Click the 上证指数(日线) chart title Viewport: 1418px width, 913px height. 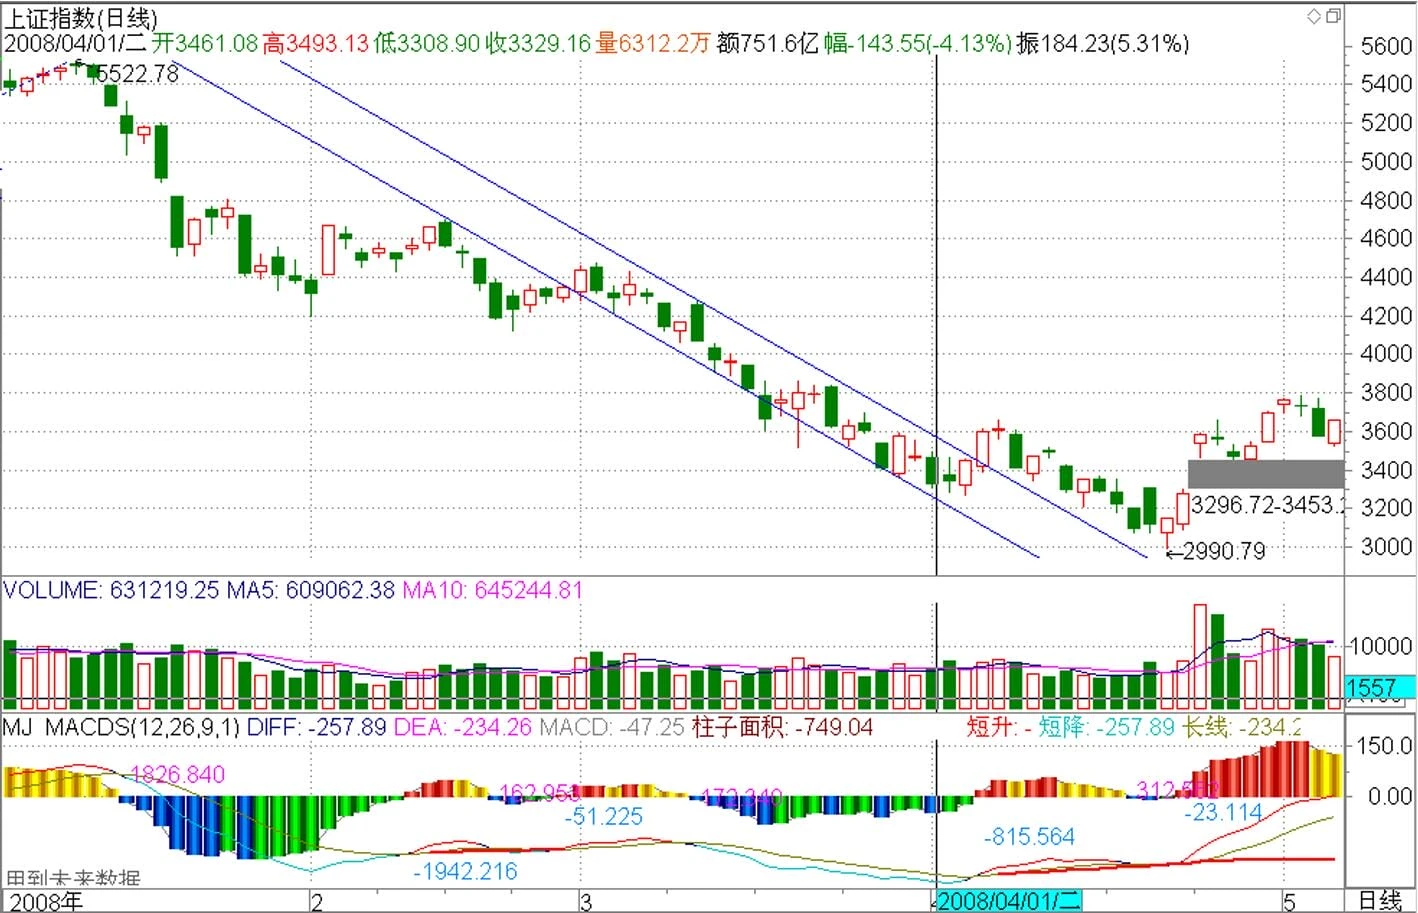(x=80, y=18)
